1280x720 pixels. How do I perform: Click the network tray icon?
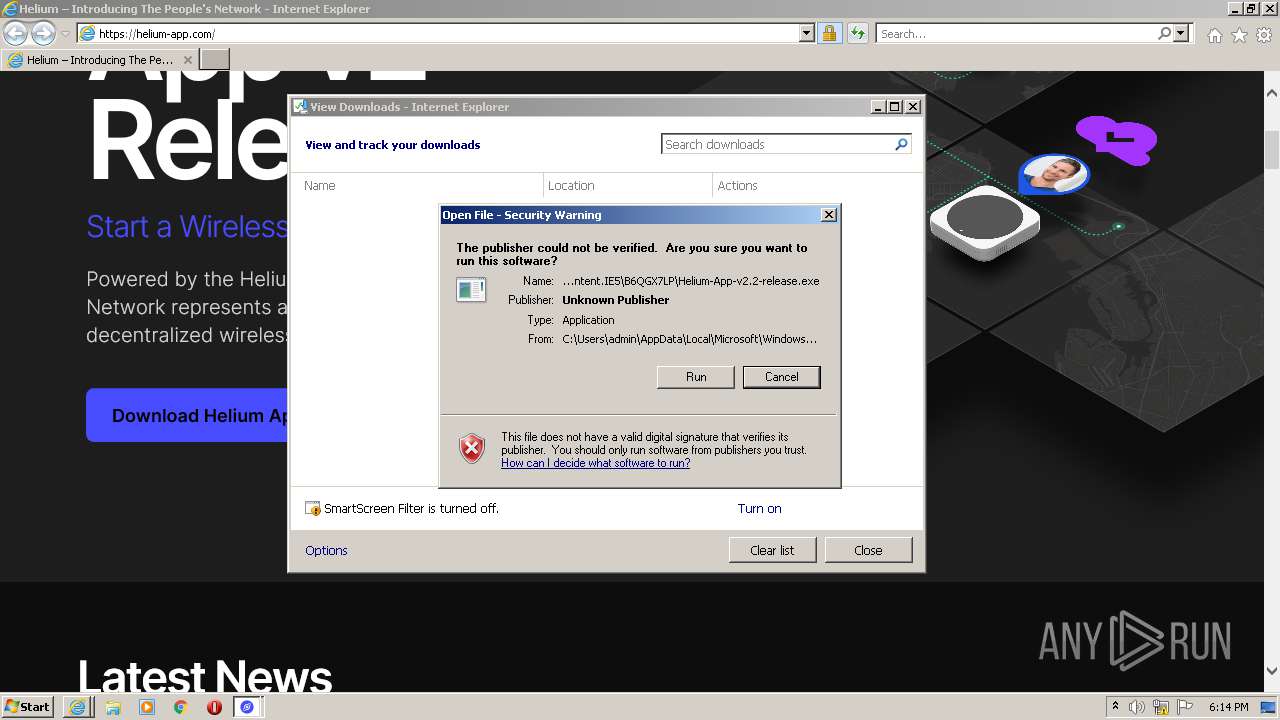(1161, 707)
